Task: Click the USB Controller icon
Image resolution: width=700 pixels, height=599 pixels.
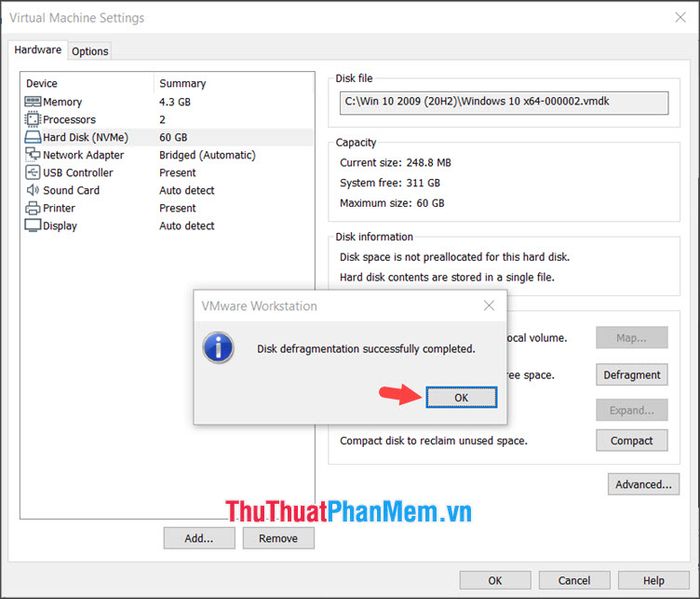Action: click(x=33, y=172)
